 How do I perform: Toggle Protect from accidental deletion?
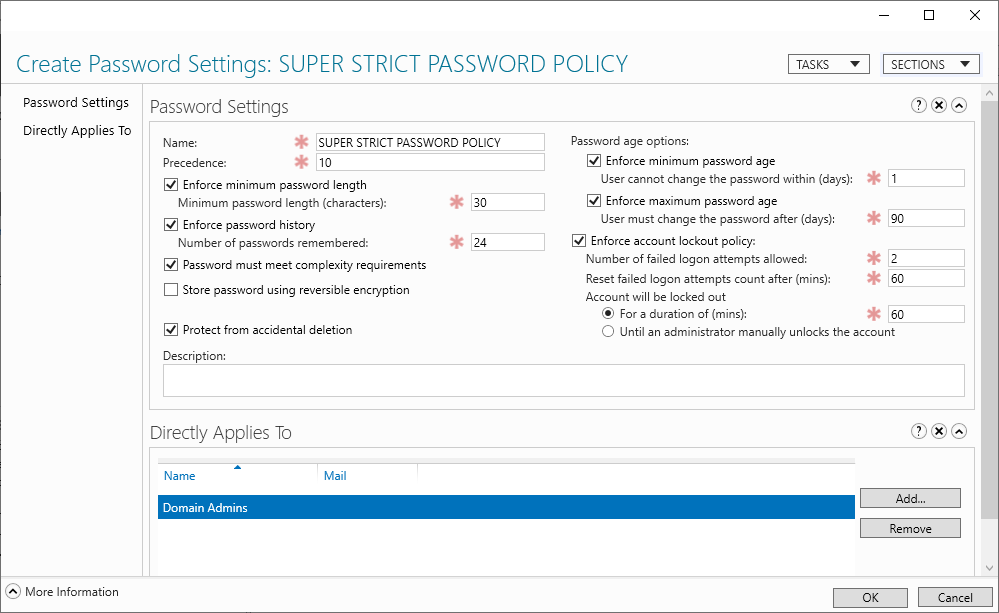pos(171,329)
